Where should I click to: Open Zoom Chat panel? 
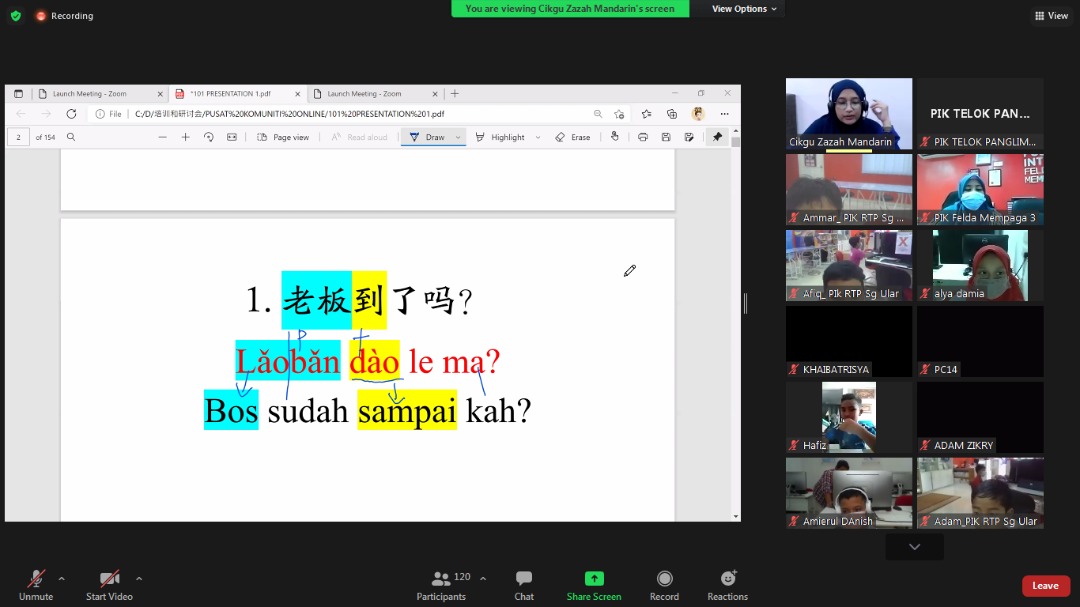(x=524, y=586)
